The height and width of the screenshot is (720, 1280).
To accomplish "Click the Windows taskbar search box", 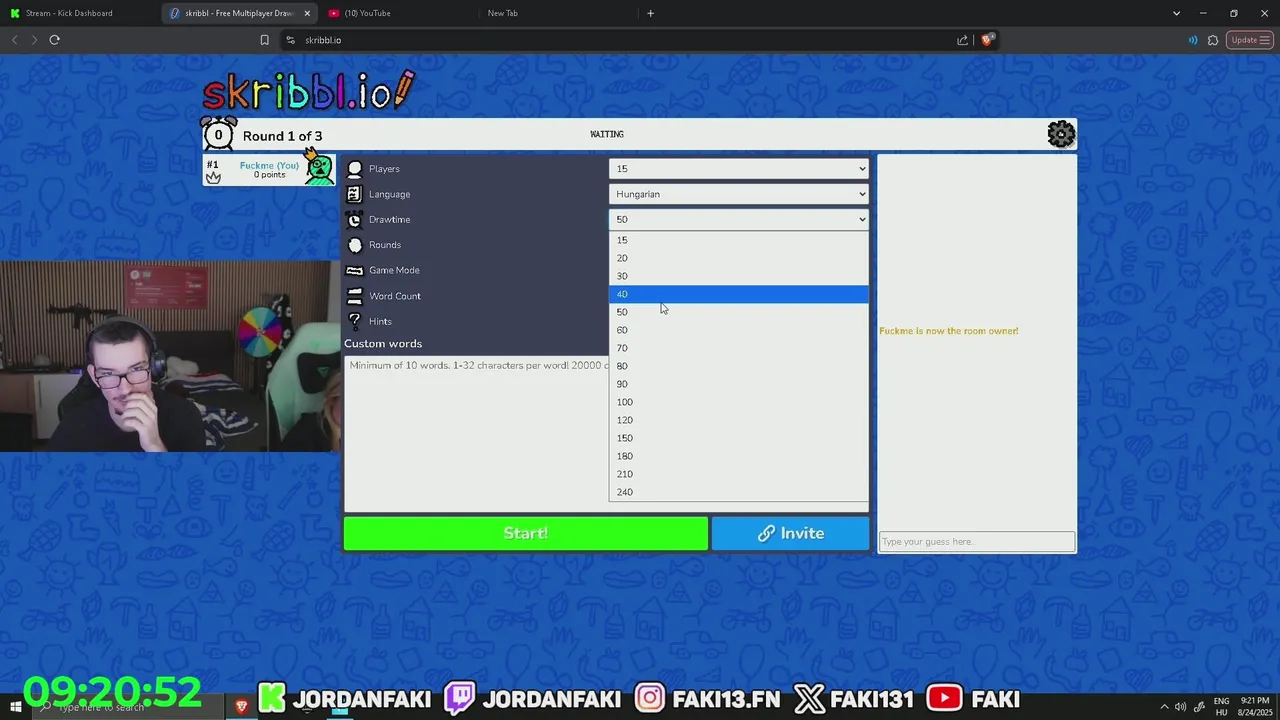I will click(x=130, y=706).
